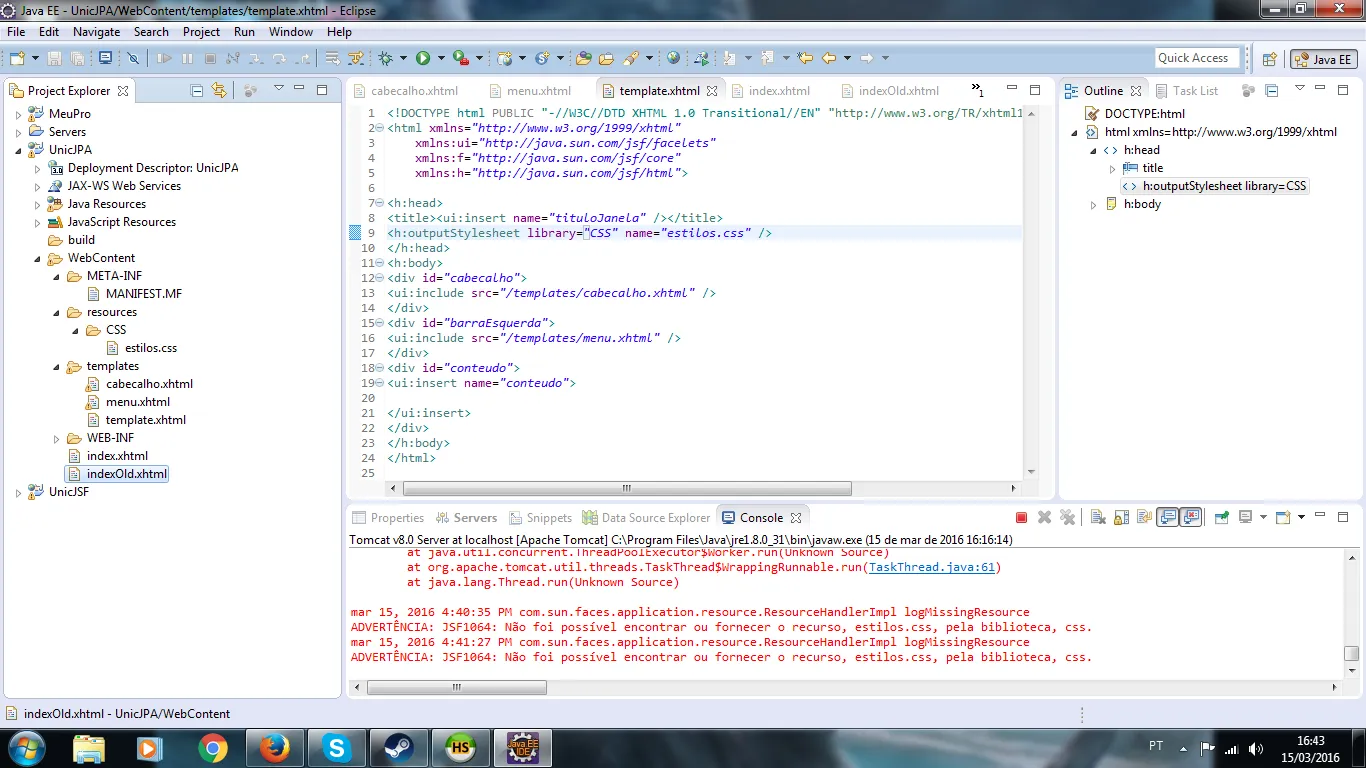This screenshot has height=768, width=1366.
Task: Toggle Scroll Lock in Console toolbar
Action: [1121, 518]
